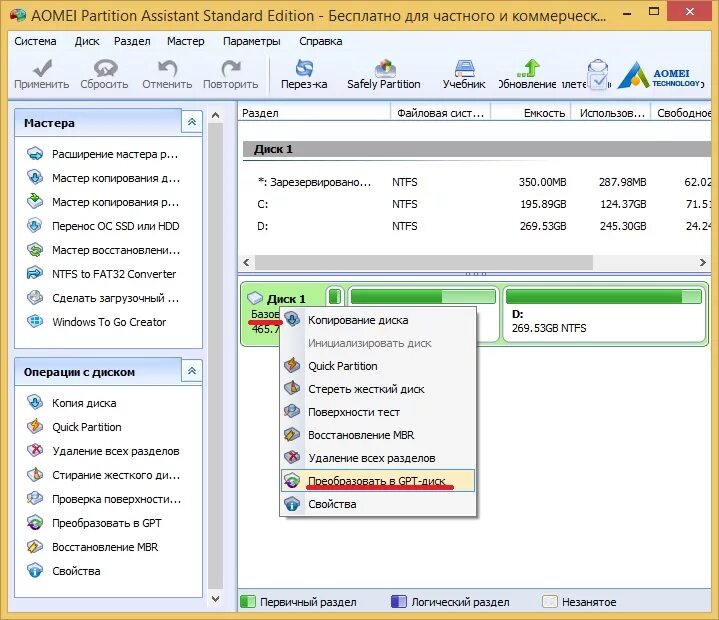Click Мастер копирования р... icon in Мастера
This screenshot has height=620, width=719.
pyautogui.click(x=35, y=202)
